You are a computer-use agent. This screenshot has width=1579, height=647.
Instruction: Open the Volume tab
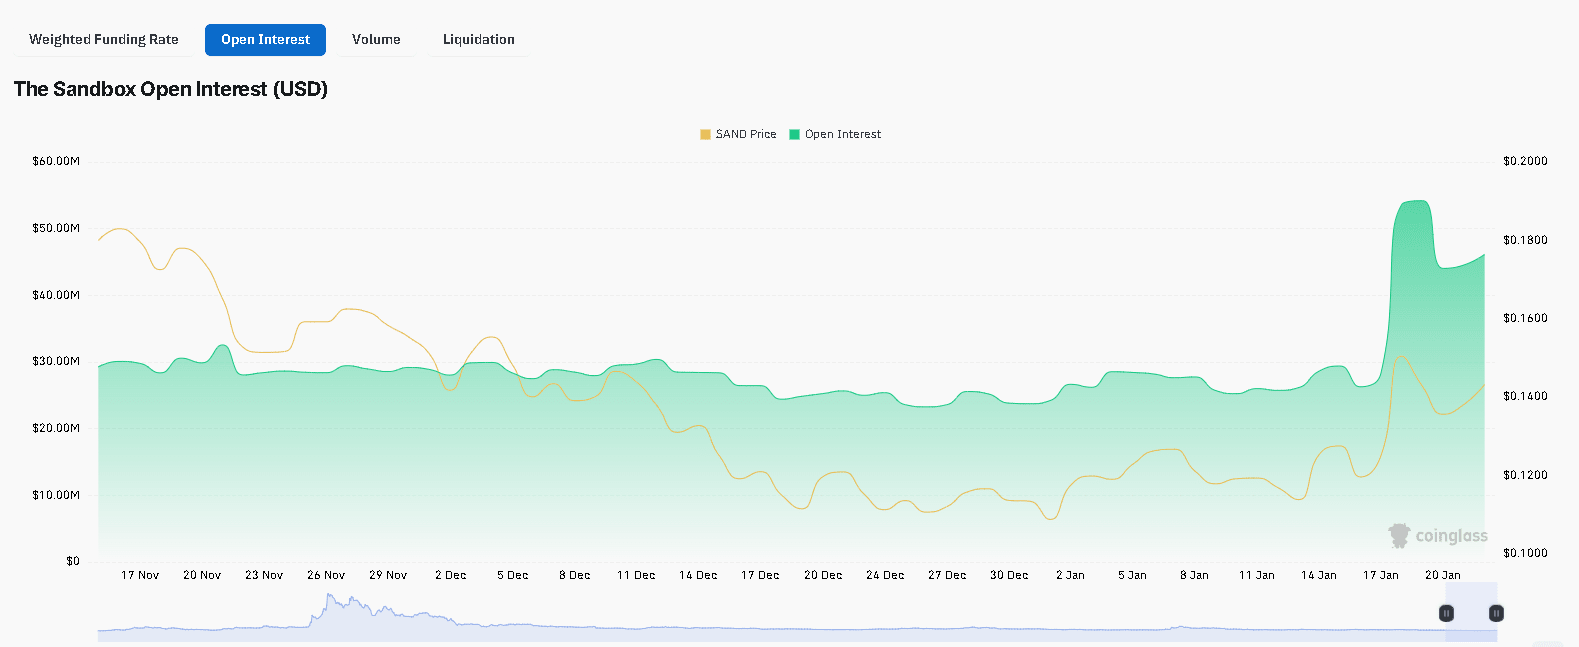[x=376, y=40]
